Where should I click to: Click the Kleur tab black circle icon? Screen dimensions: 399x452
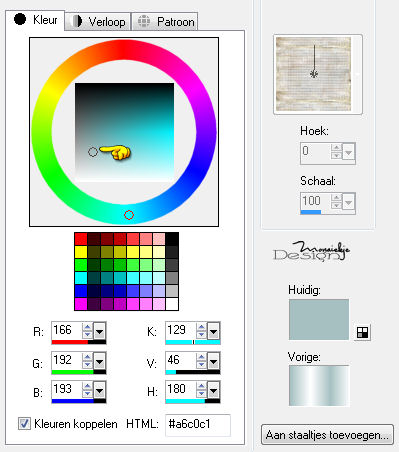(x=20, y=19)
